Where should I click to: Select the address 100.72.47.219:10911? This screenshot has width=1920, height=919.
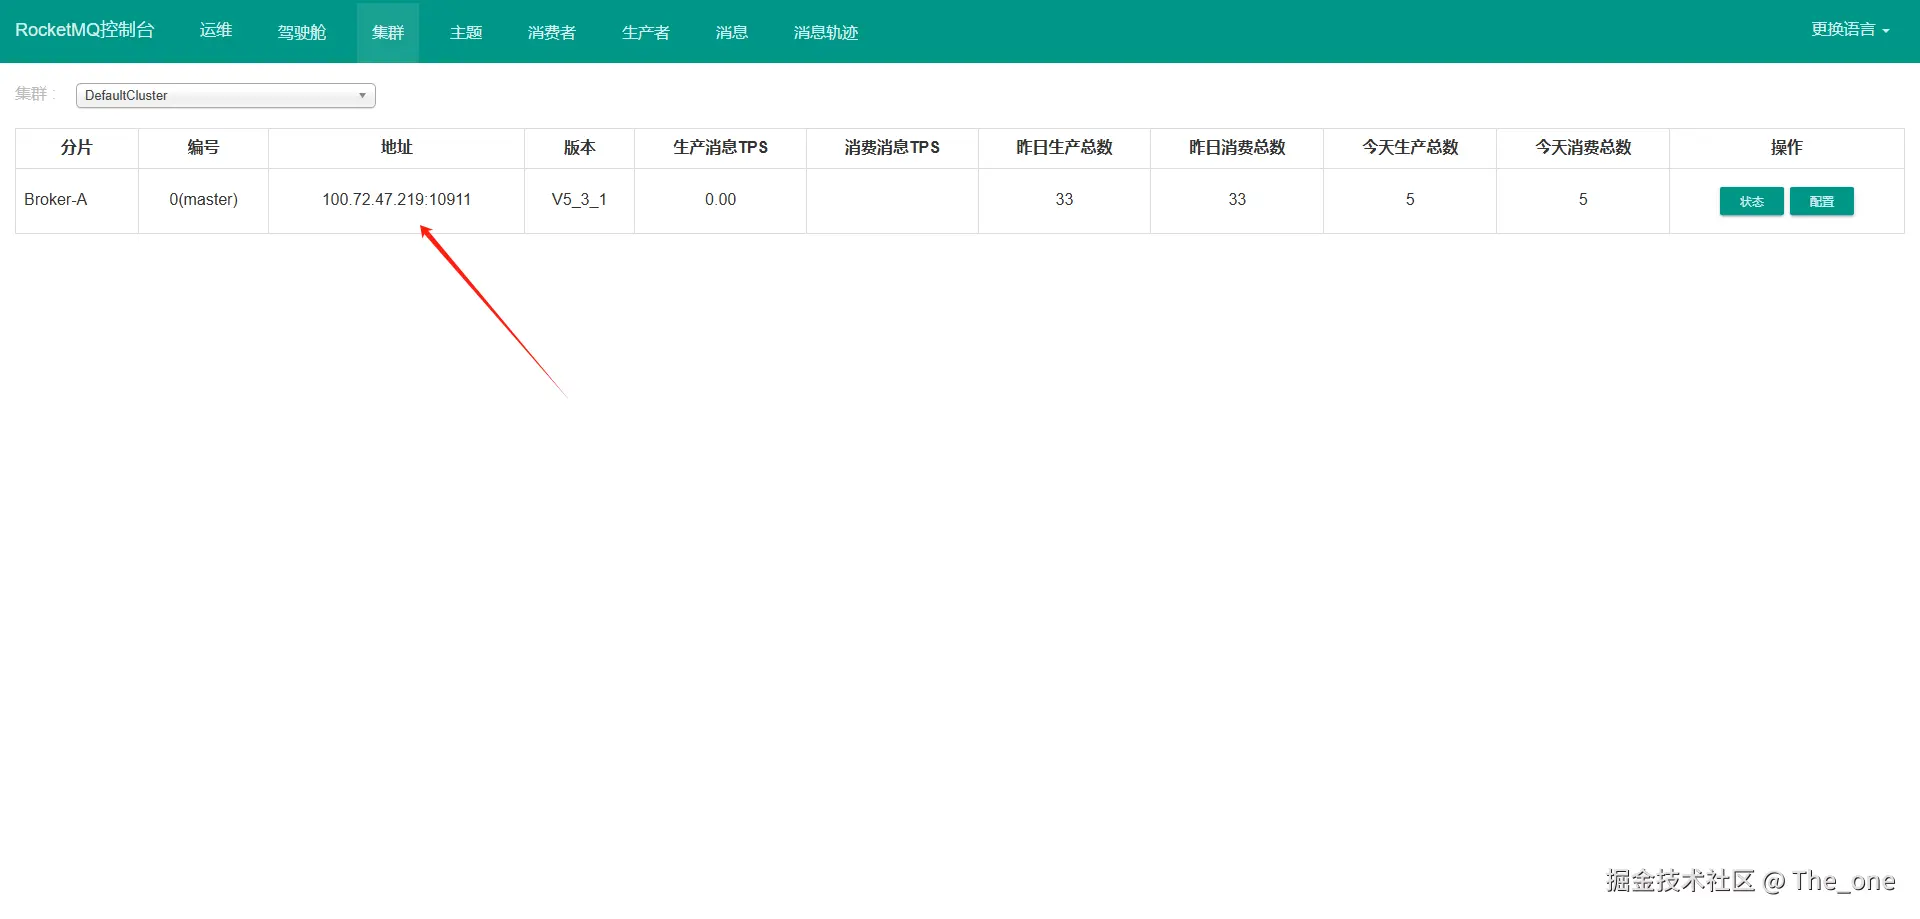coord(396,200)
